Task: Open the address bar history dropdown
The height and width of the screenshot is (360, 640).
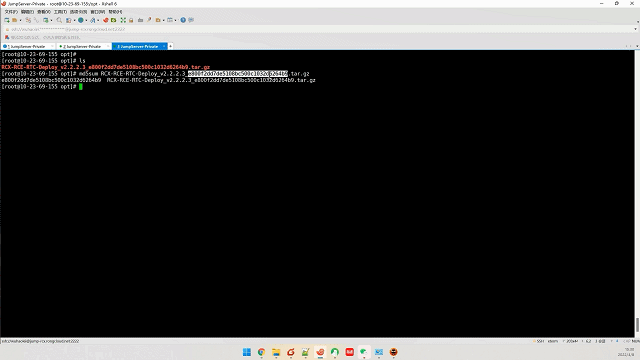Action: (x=635, y=29)
